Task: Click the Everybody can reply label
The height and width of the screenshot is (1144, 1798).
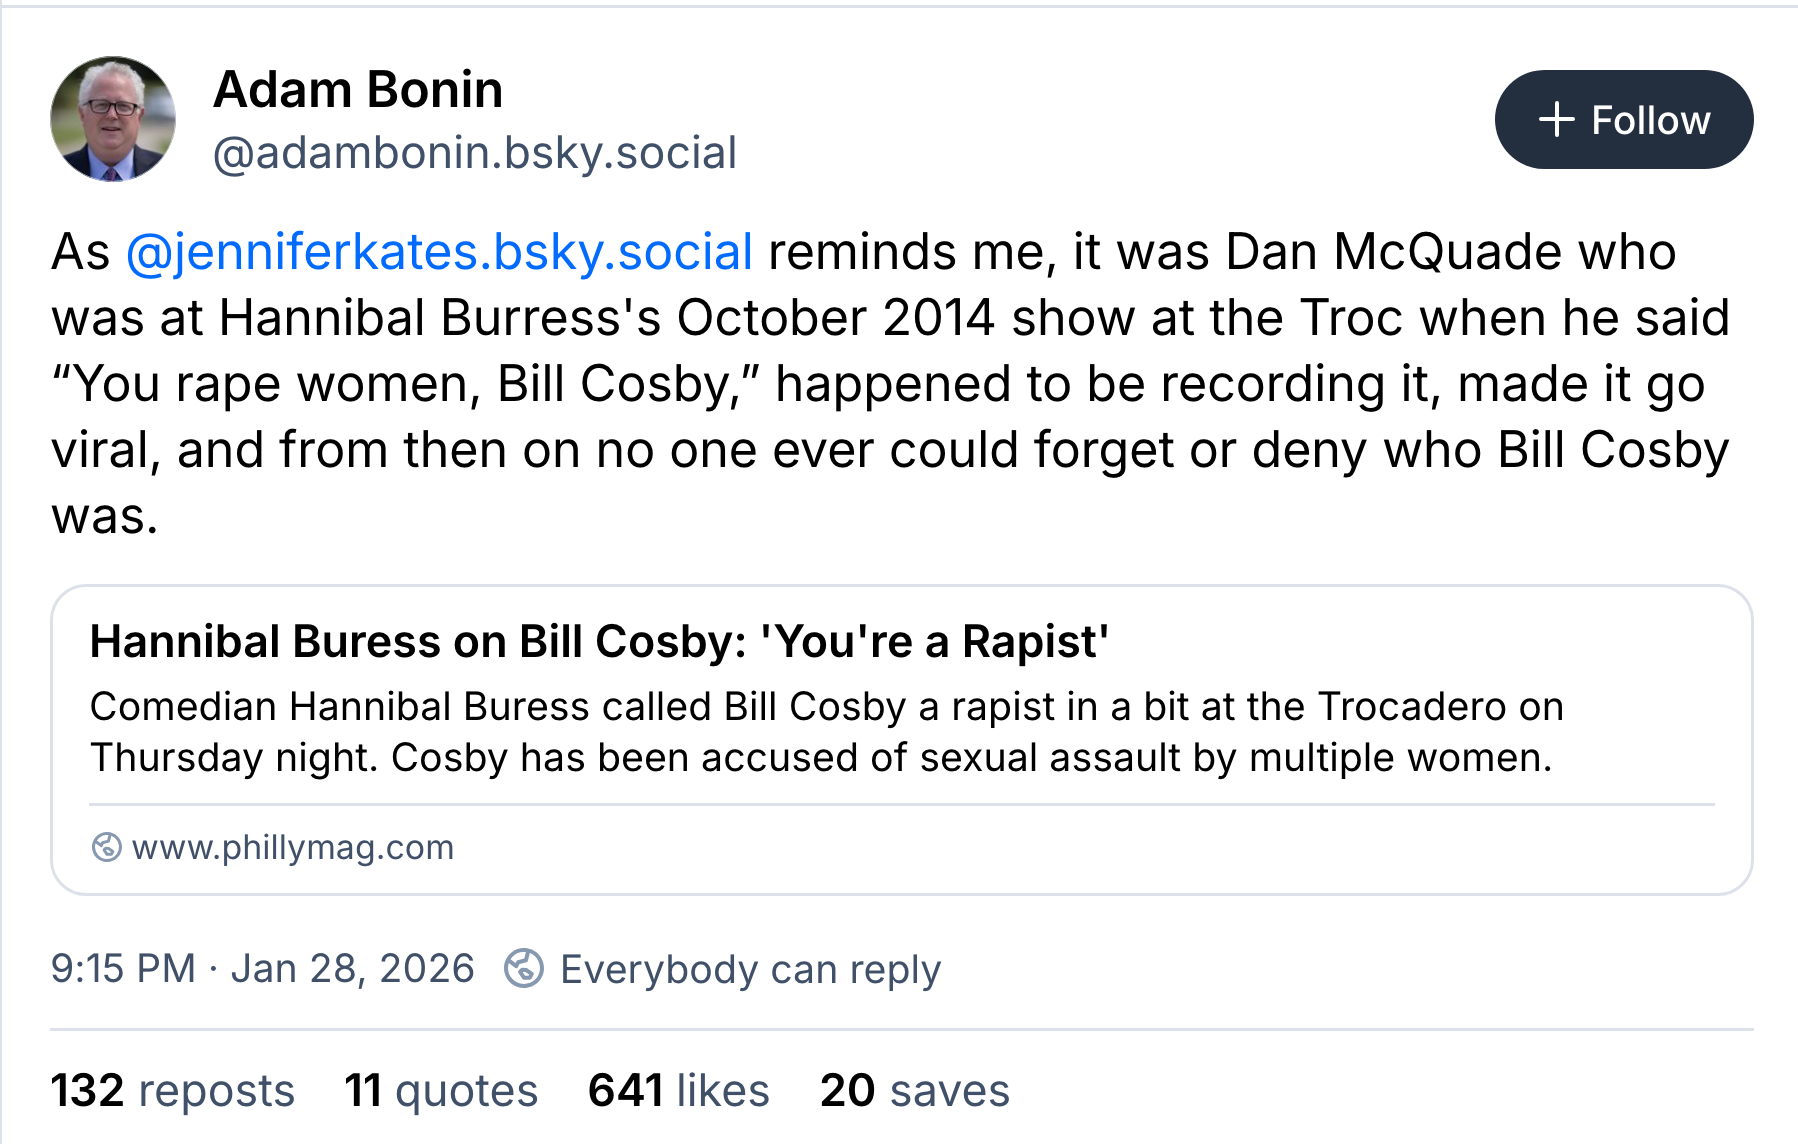Action: coord(750,969)
